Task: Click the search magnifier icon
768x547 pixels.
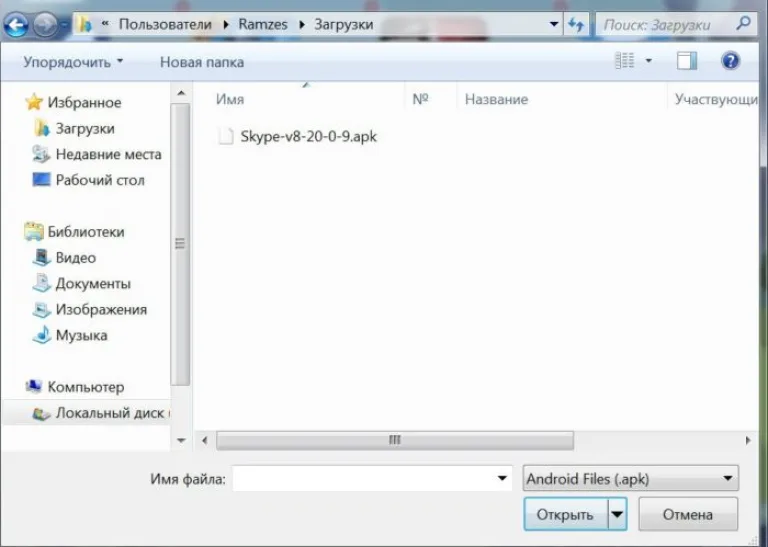Action: [x=744, y=23]
